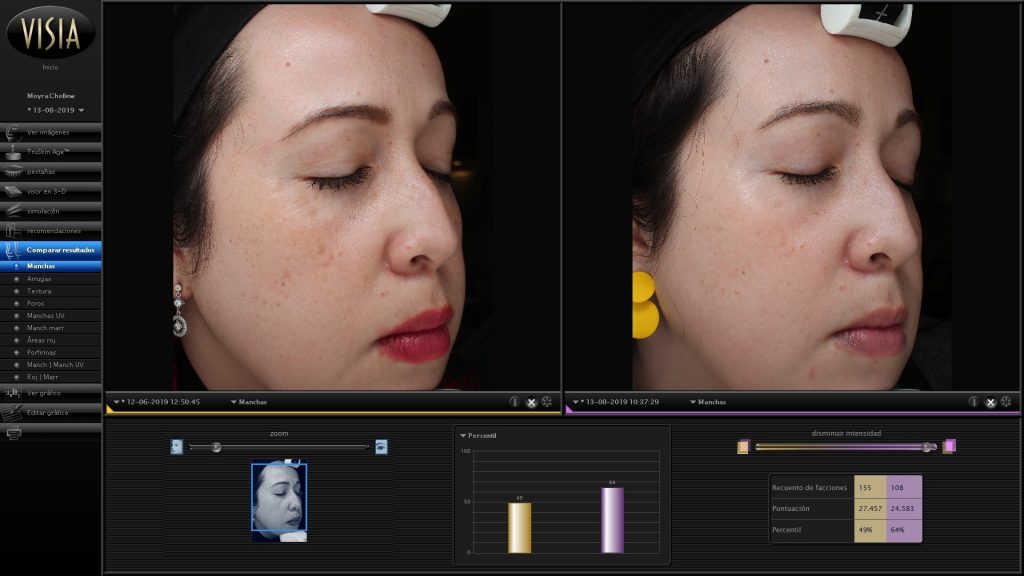Click the info icon under left image
1024x576 pixels.
click(x=515, y=402)
